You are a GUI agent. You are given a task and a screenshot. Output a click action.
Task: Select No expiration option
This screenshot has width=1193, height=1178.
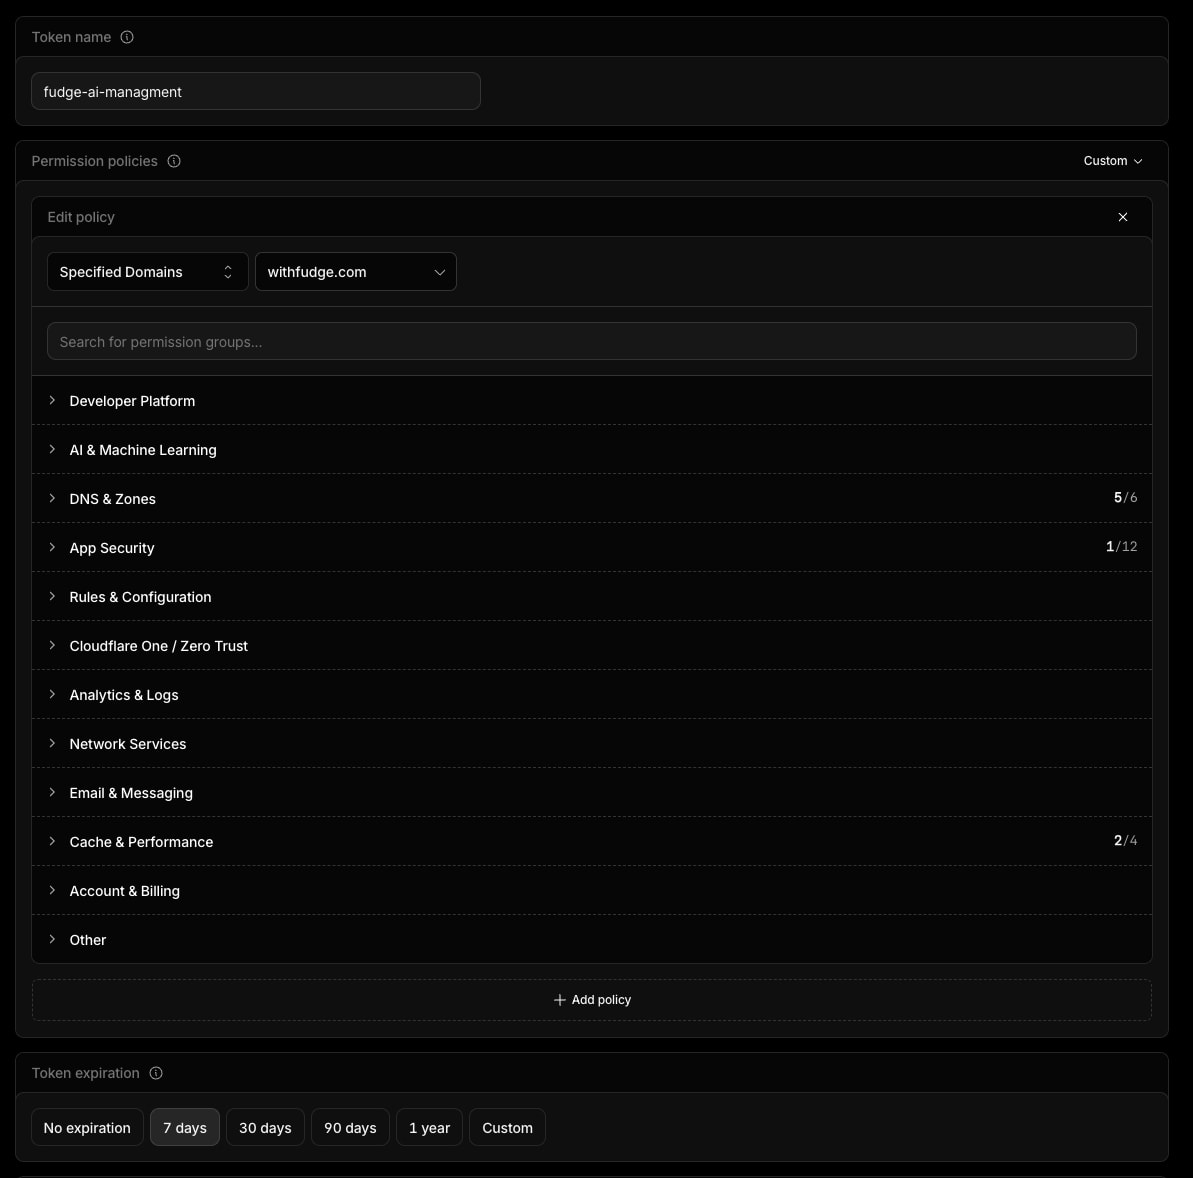(x=87, y=1127)
